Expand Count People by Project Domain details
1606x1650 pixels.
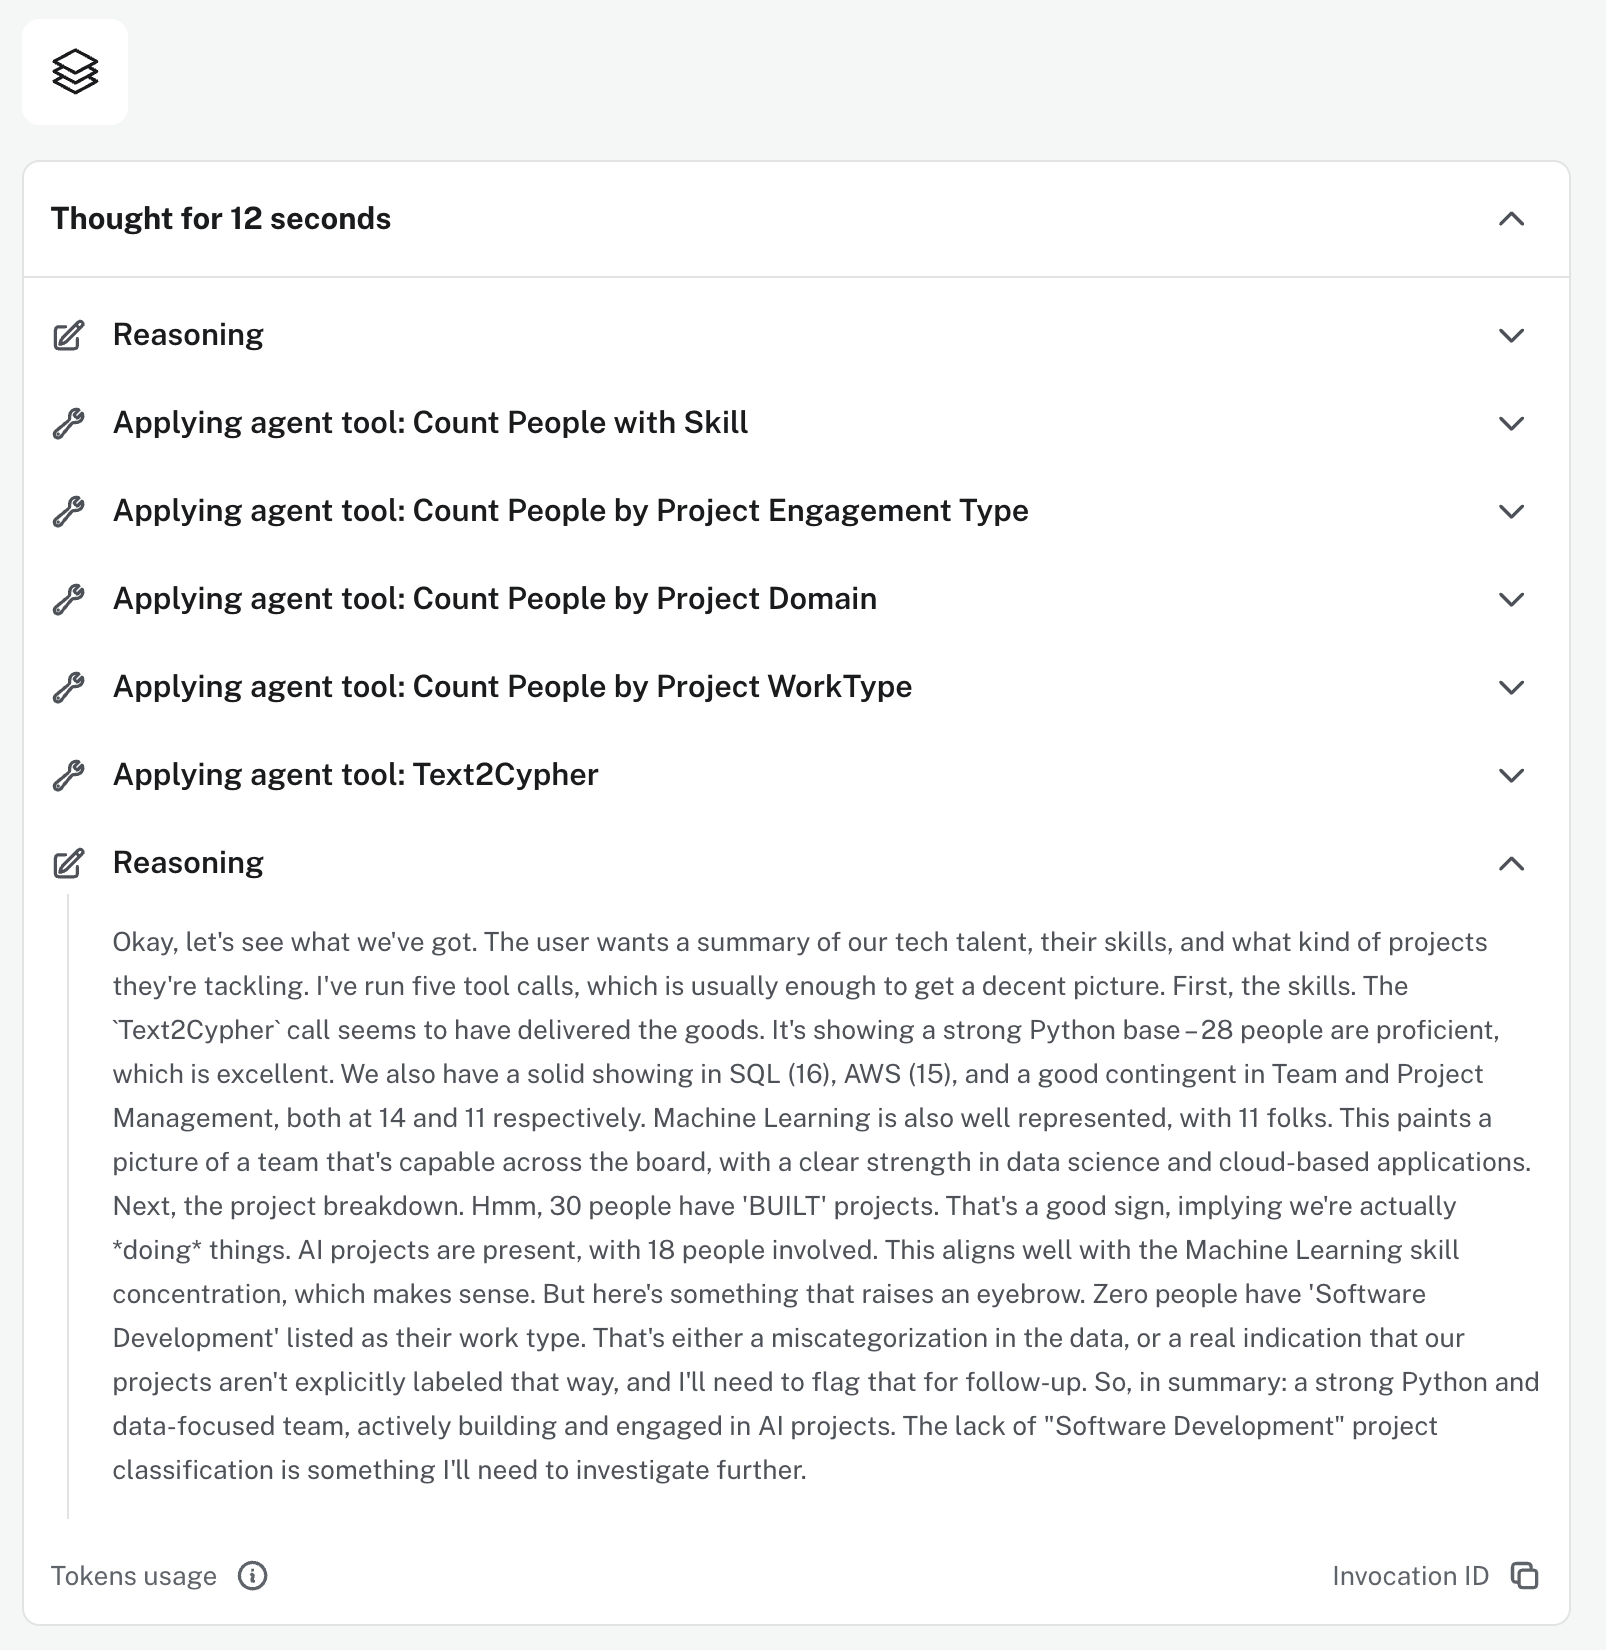(1512, 599)
